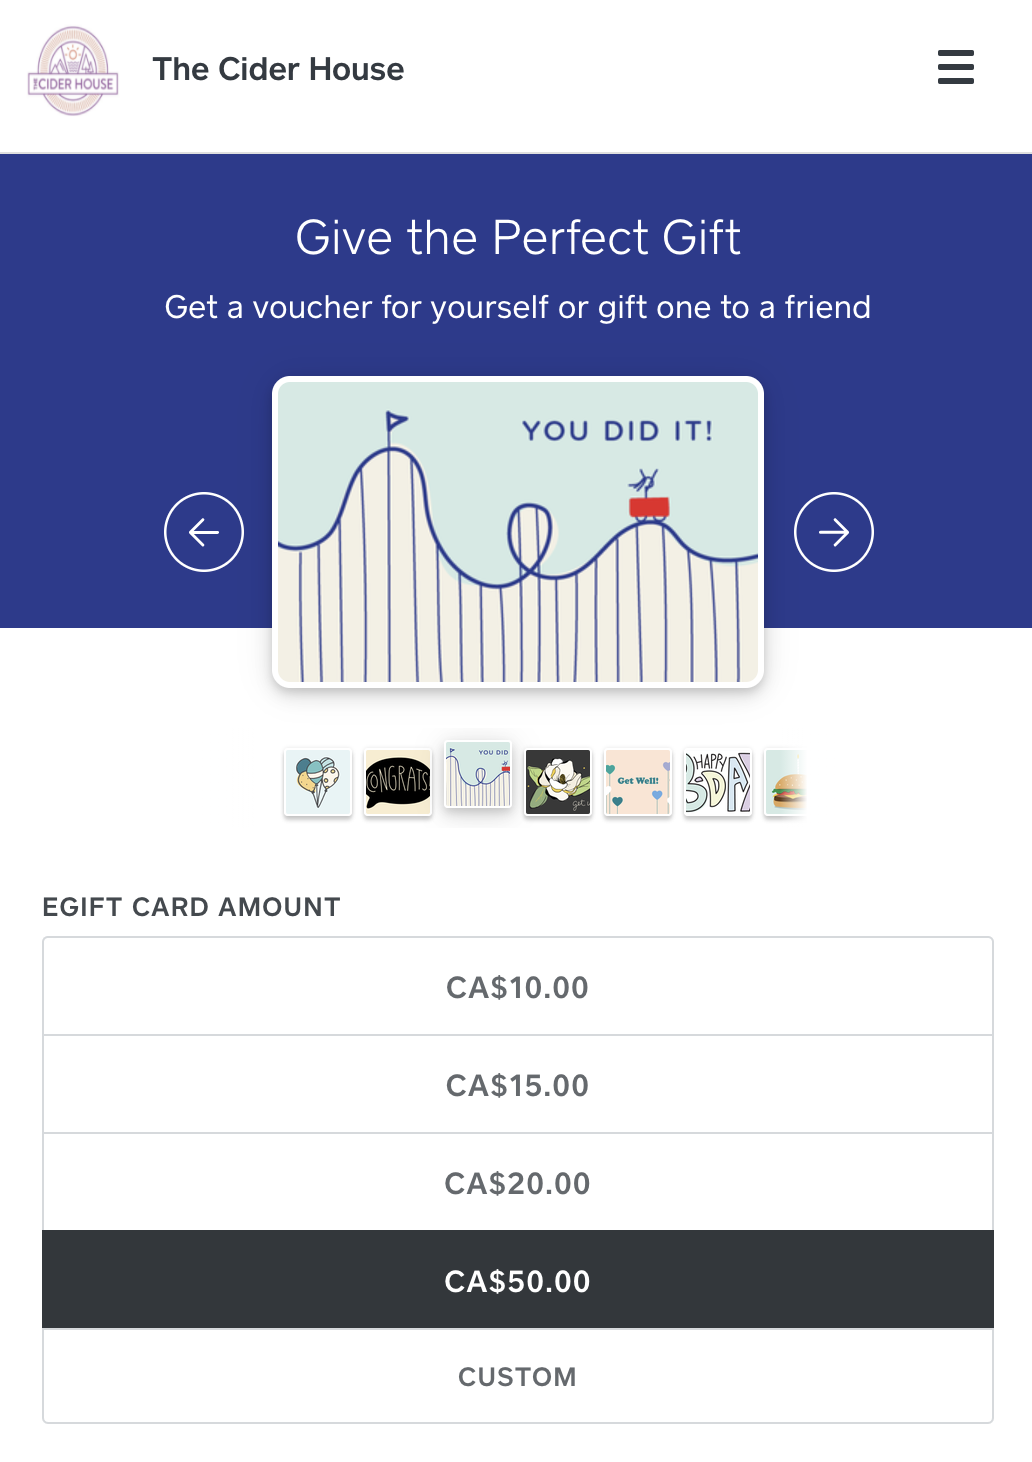Select the burger card thumbnail

click(786, 782)
